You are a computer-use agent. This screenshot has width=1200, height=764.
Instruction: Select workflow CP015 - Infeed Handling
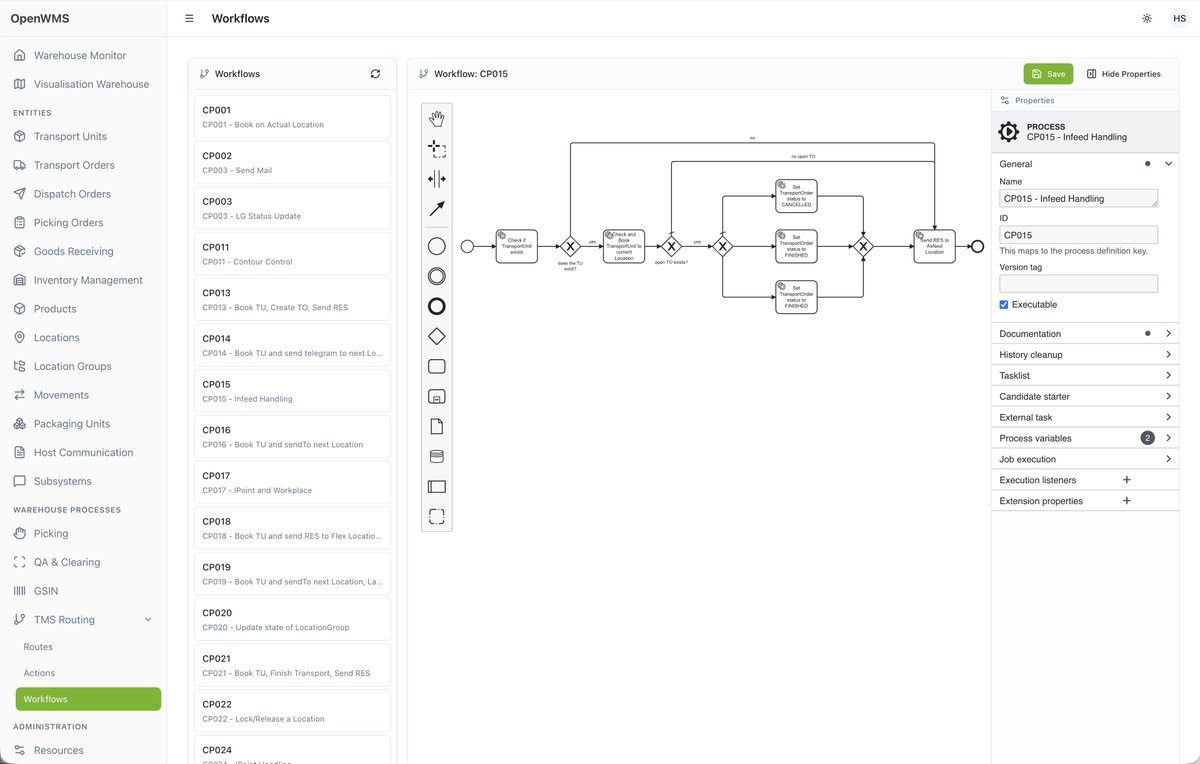(292, 391)
